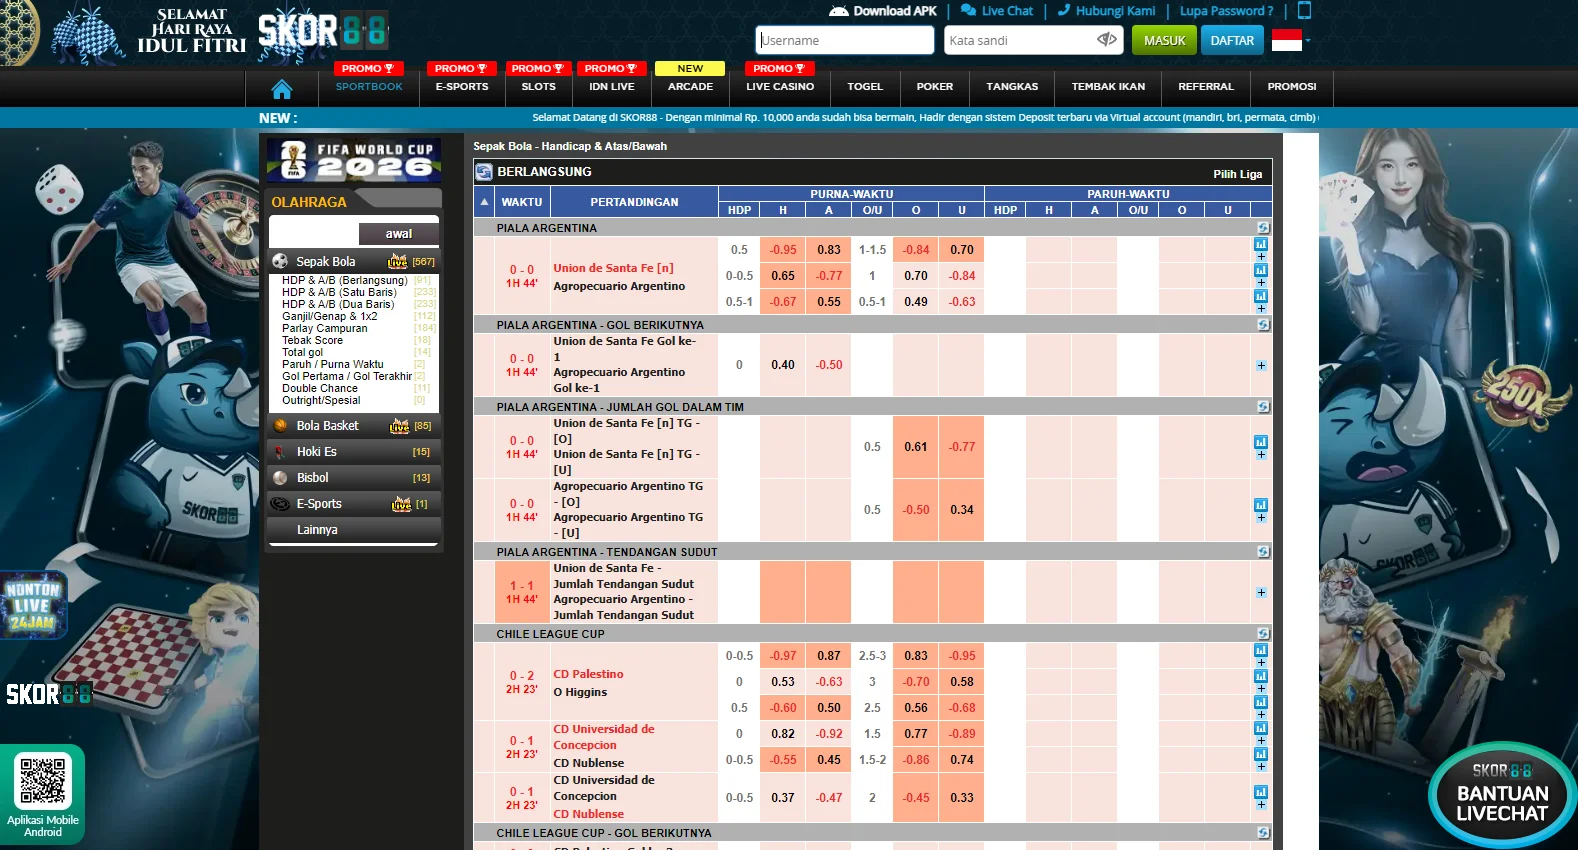Select HDP & A/B (Berlangsung) option

tap(344, 280)
